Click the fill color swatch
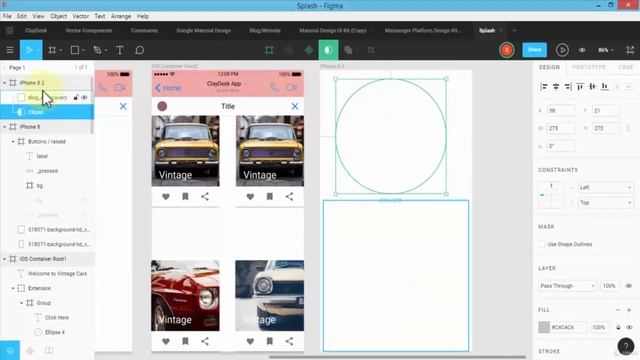This screenshot has height=360, width=640. pos(544,327)
